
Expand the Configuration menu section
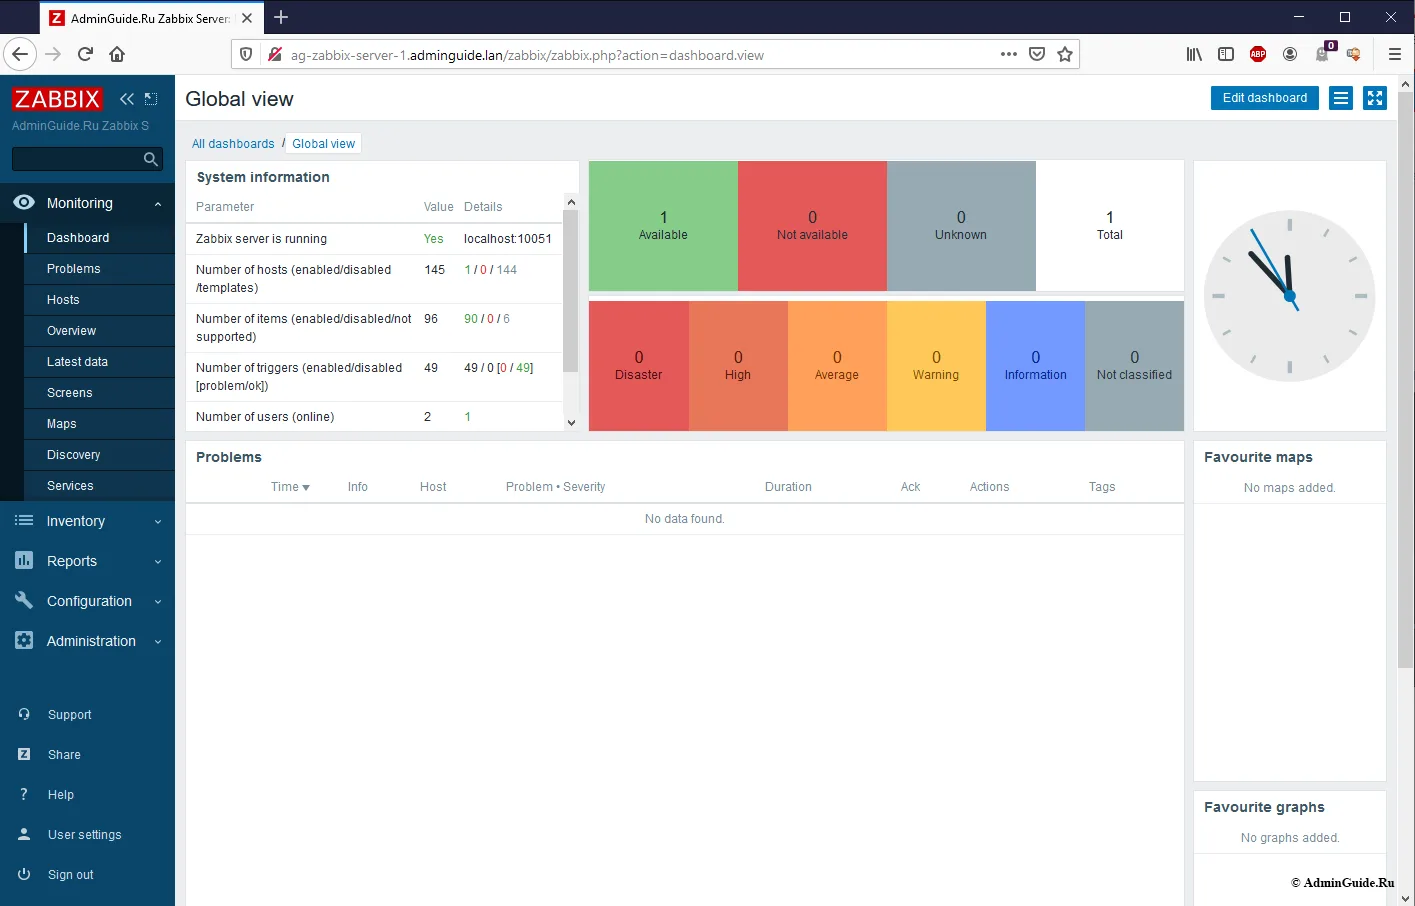click(158, 602)
